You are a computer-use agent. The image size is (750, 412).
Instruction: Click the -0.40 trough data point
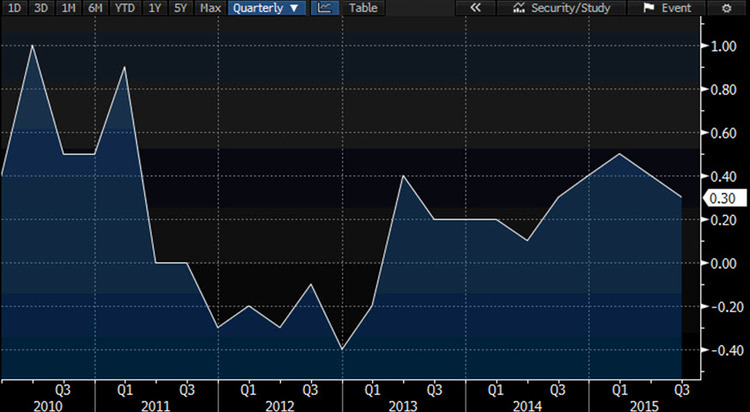click(342, 350)
